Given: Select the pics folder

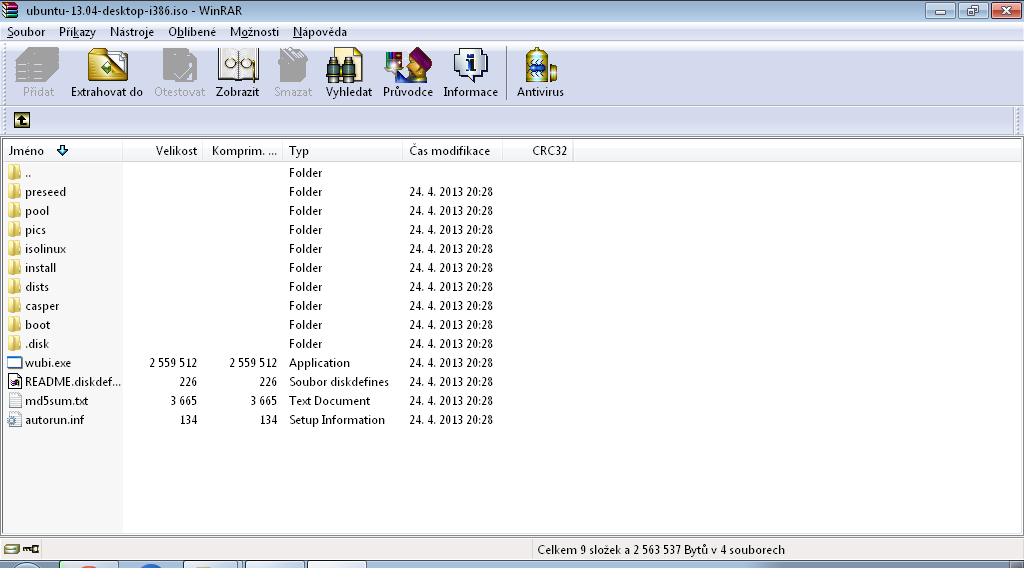Looking at the screenshot, I should coord(35,230).
